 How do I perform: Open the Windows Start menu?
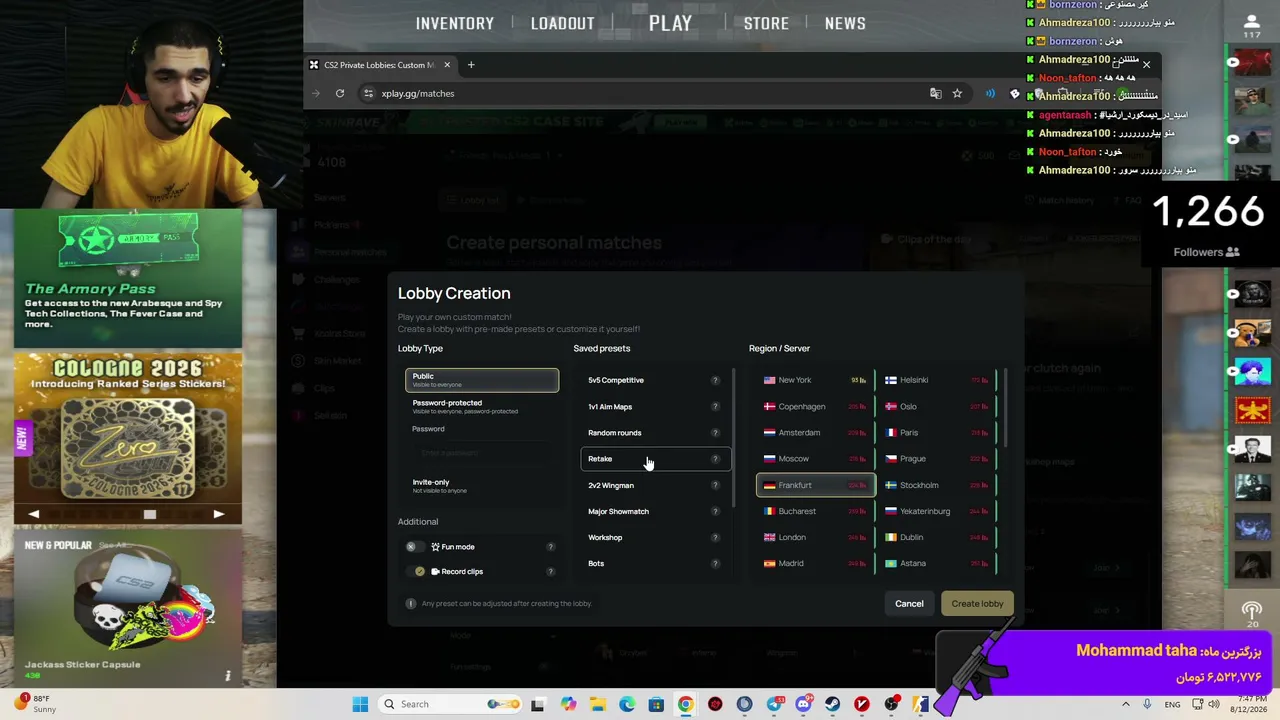click(x=360, y=704)
